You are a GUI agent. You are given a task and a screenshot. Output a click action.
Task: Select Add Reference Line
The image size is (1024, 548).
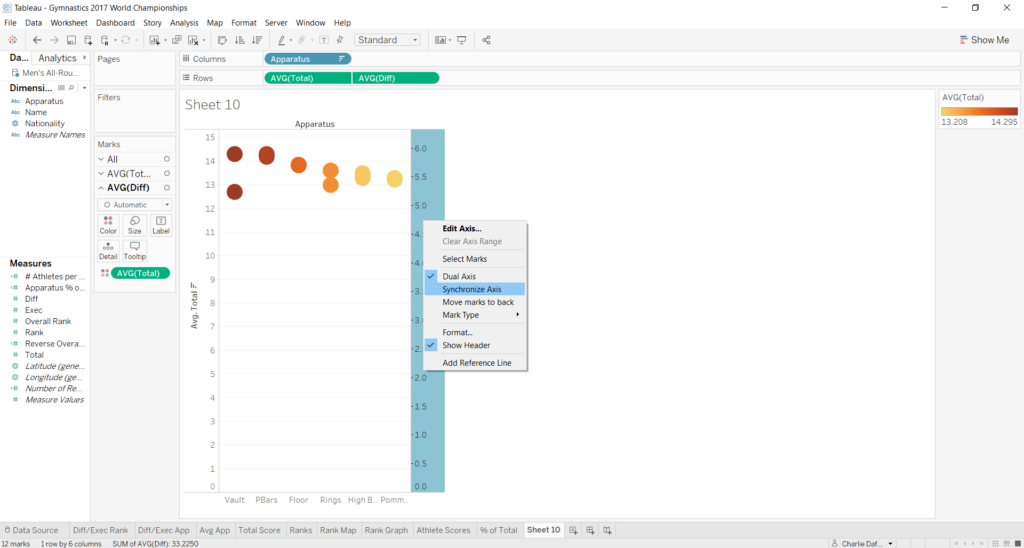475,363
